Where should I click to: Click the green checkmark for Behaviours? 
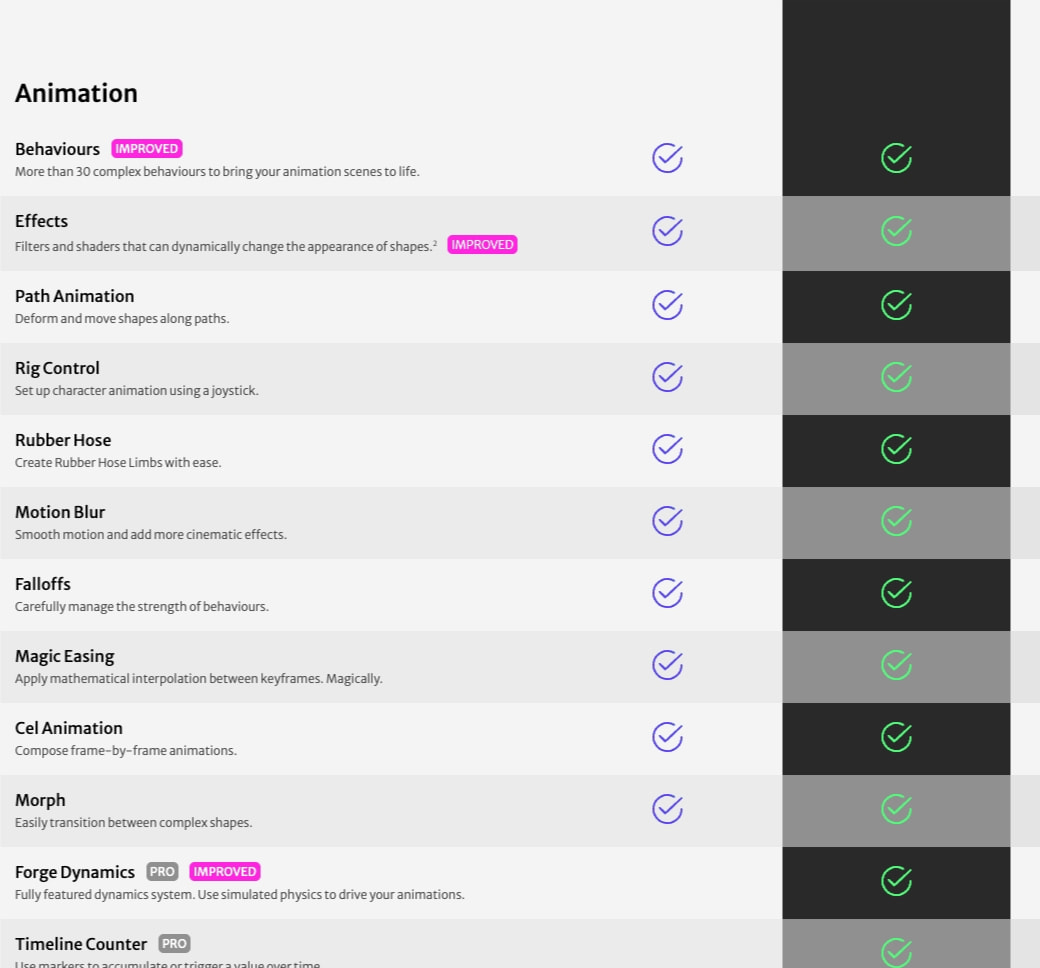(896, 158)
